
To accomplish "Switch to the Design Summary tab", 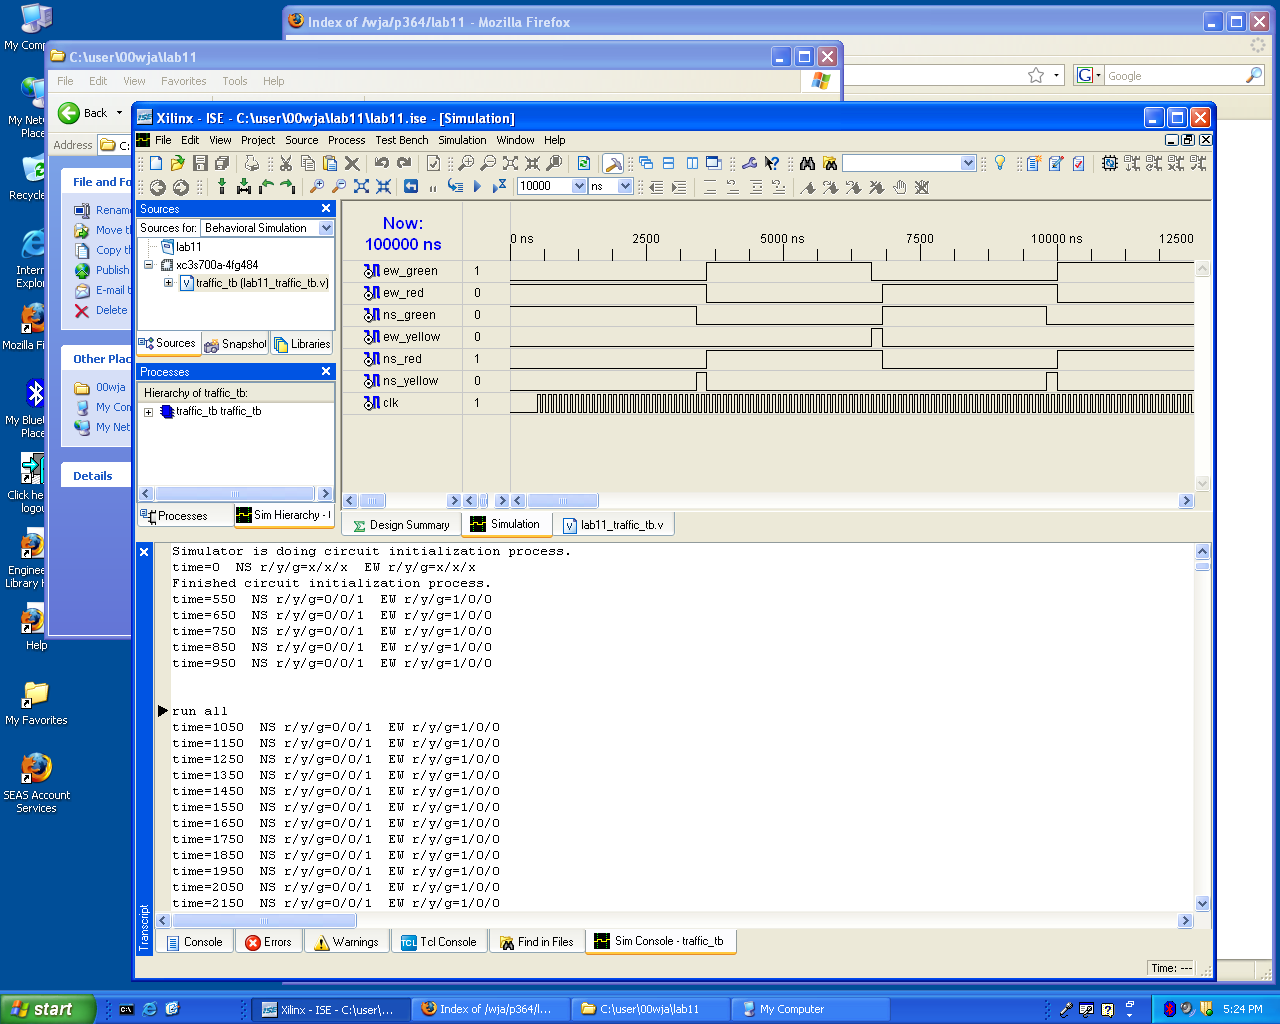I will tap(400, 525).
